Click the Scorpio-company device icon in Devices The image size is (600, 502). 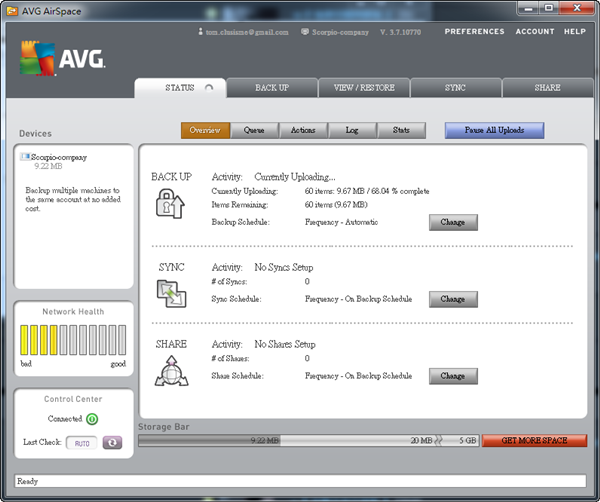(x=25, y=156)
